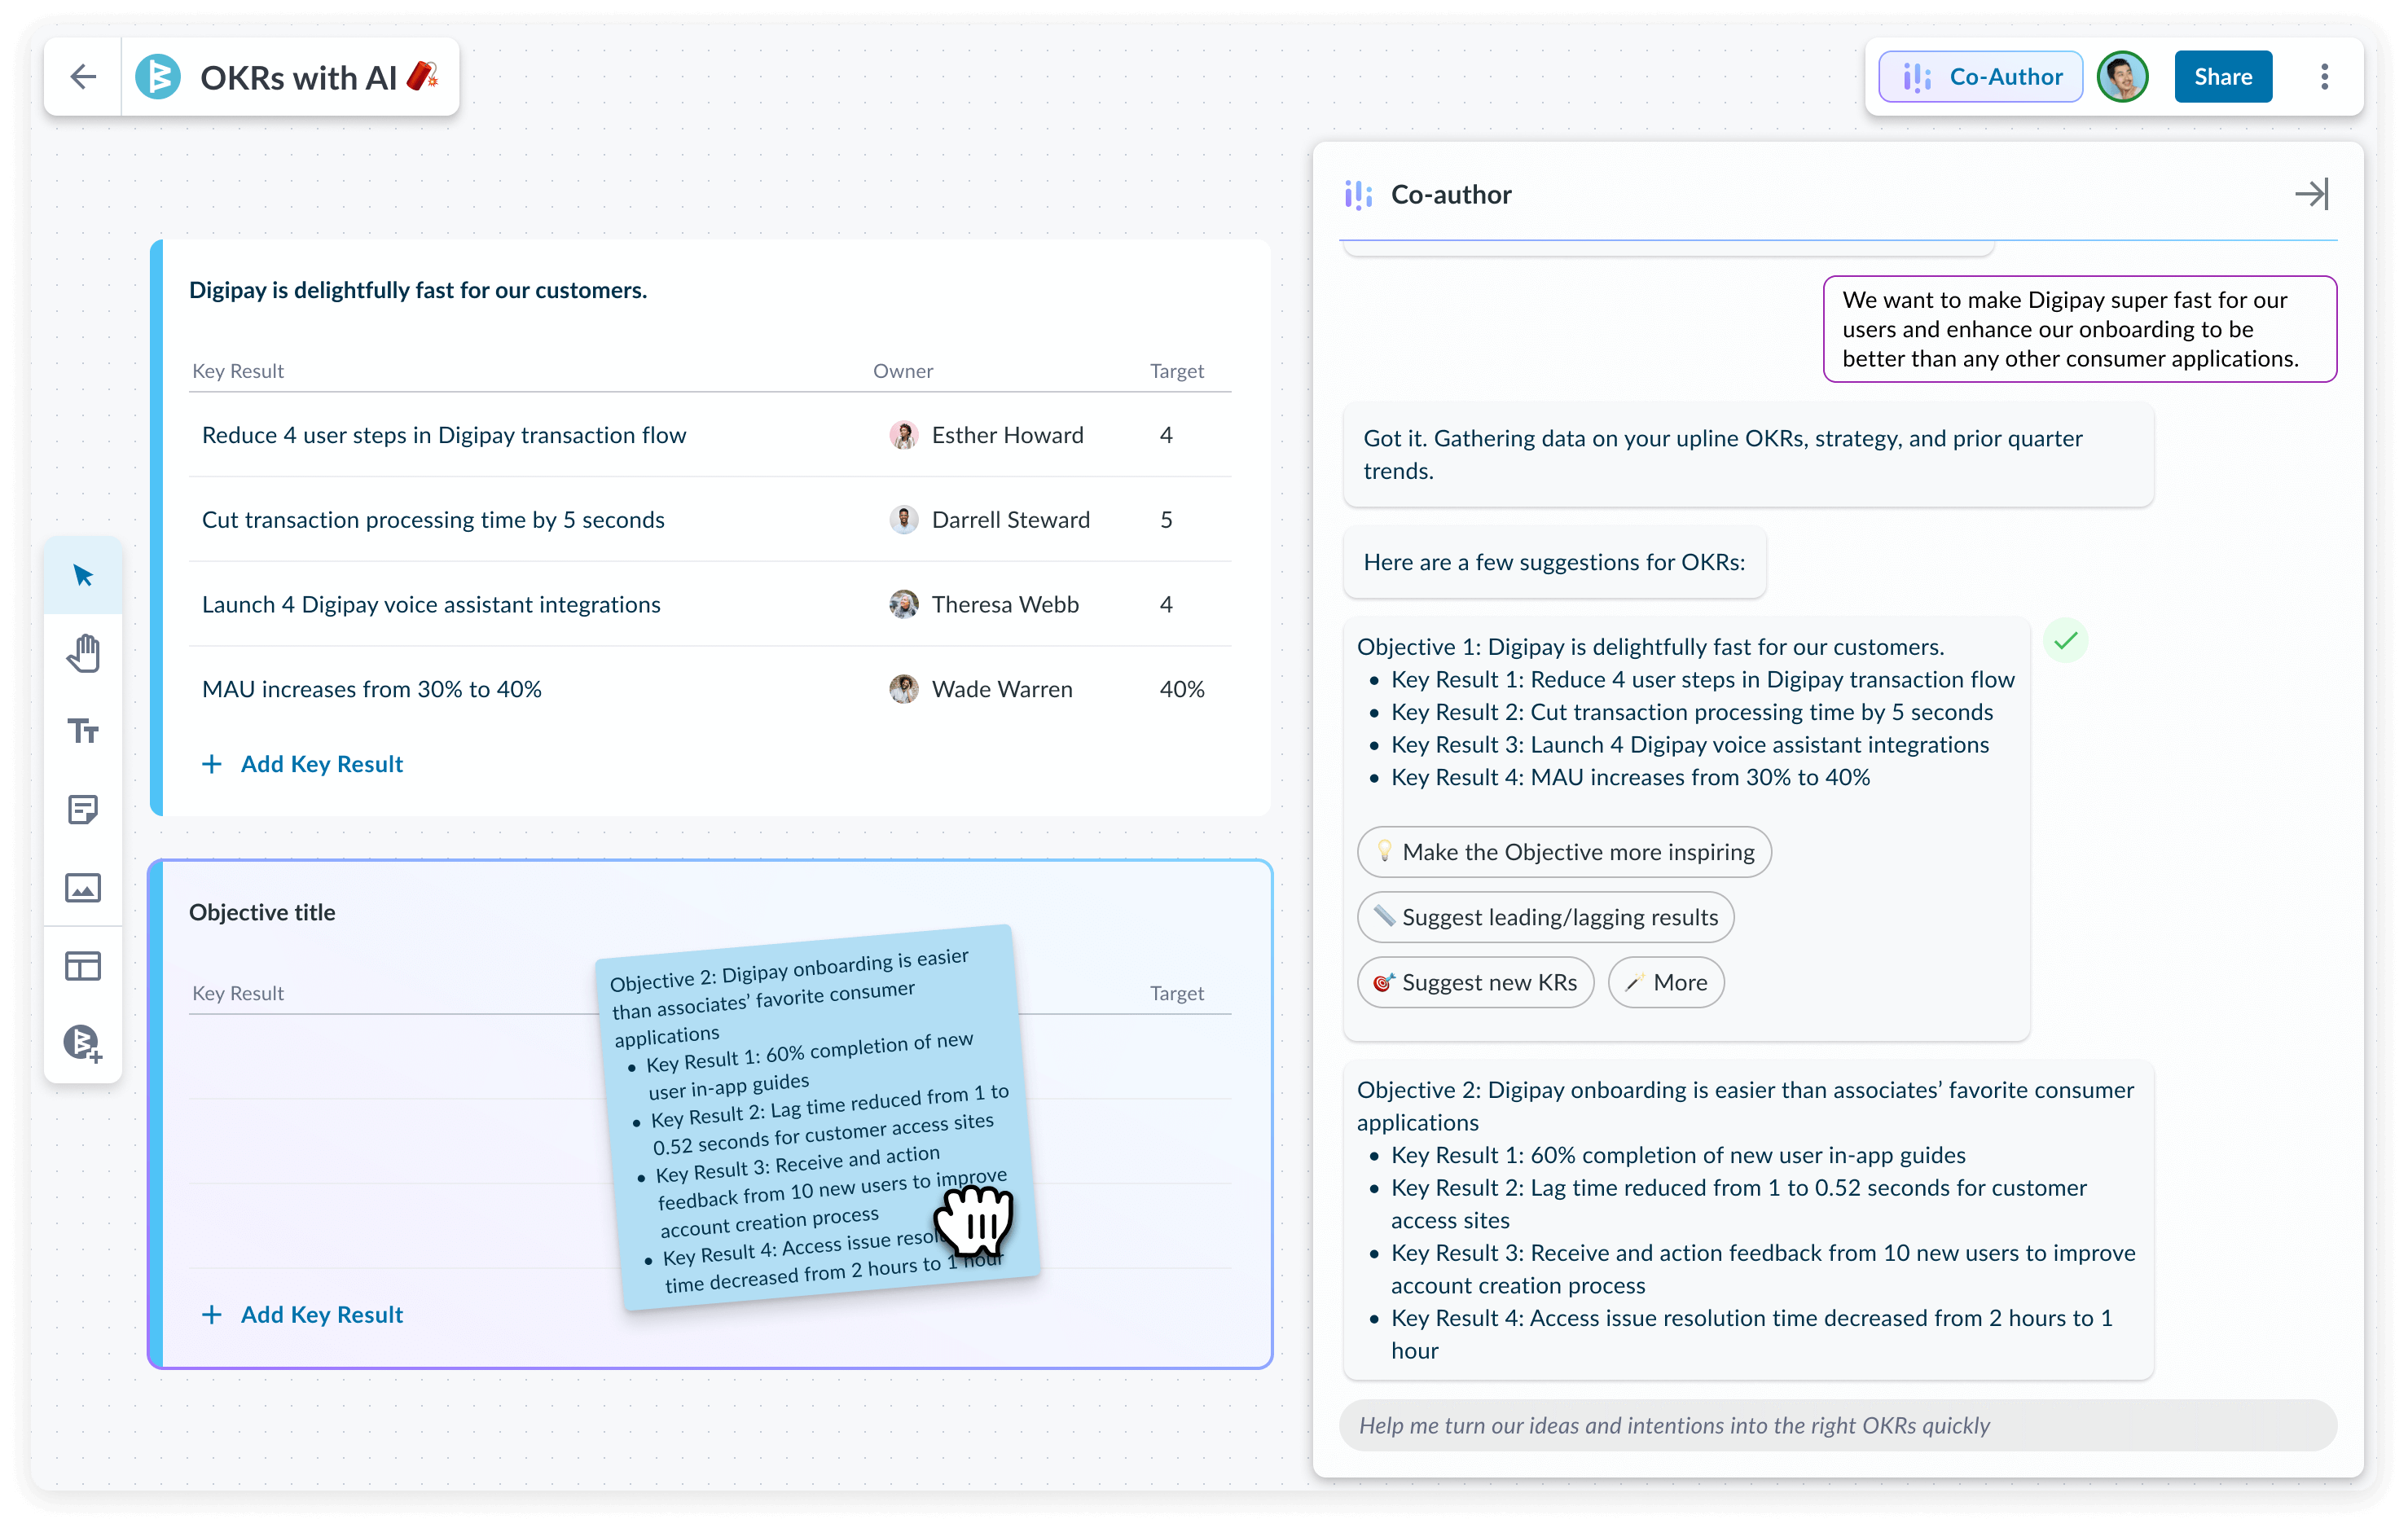
Task: Click the Got it. Gathering data message
Action: tap(1748, 454)
